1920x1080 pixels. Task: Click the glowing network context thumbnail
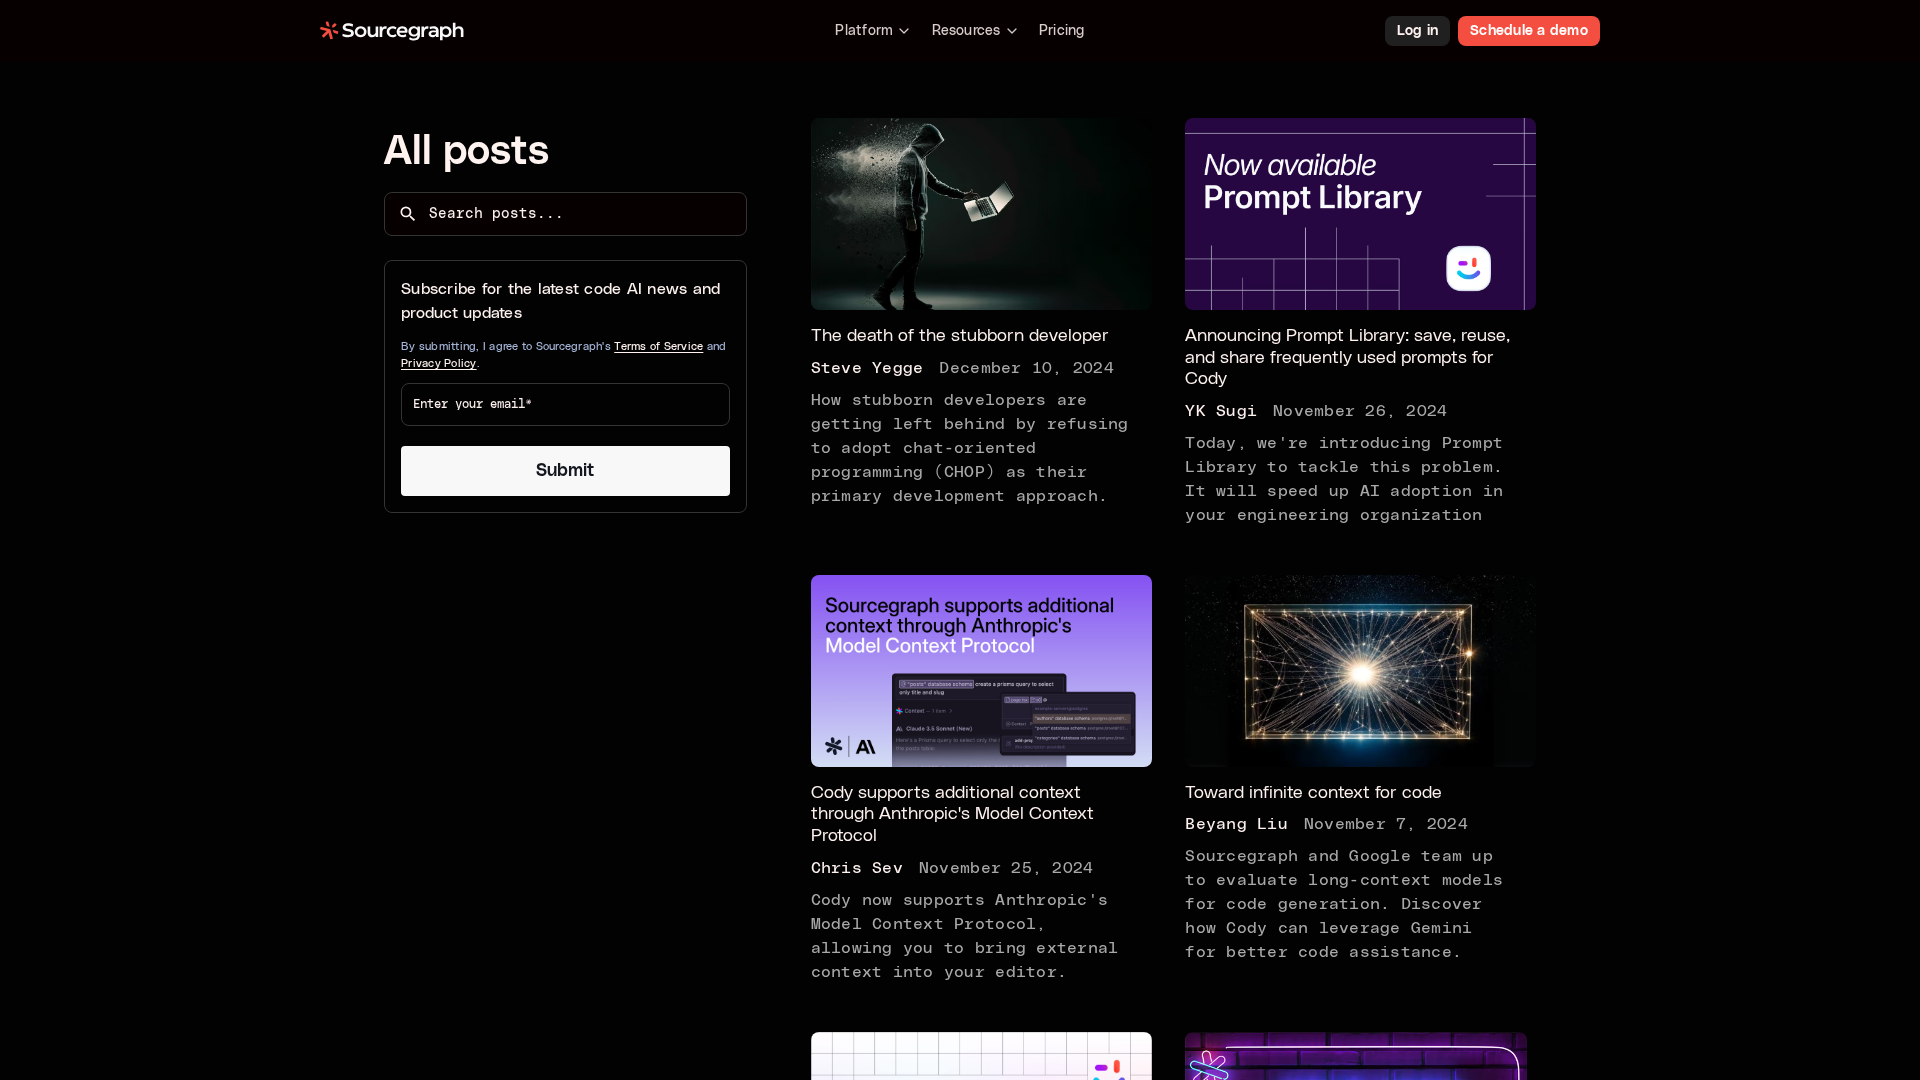[1360, 671]
